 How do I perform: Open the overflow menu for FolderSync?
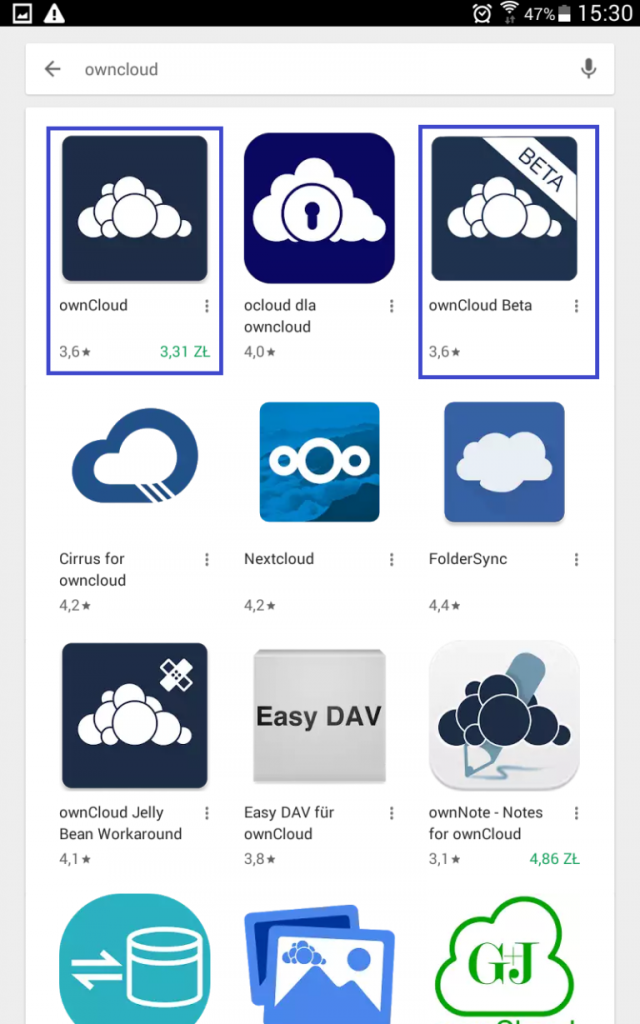point(576,560)
